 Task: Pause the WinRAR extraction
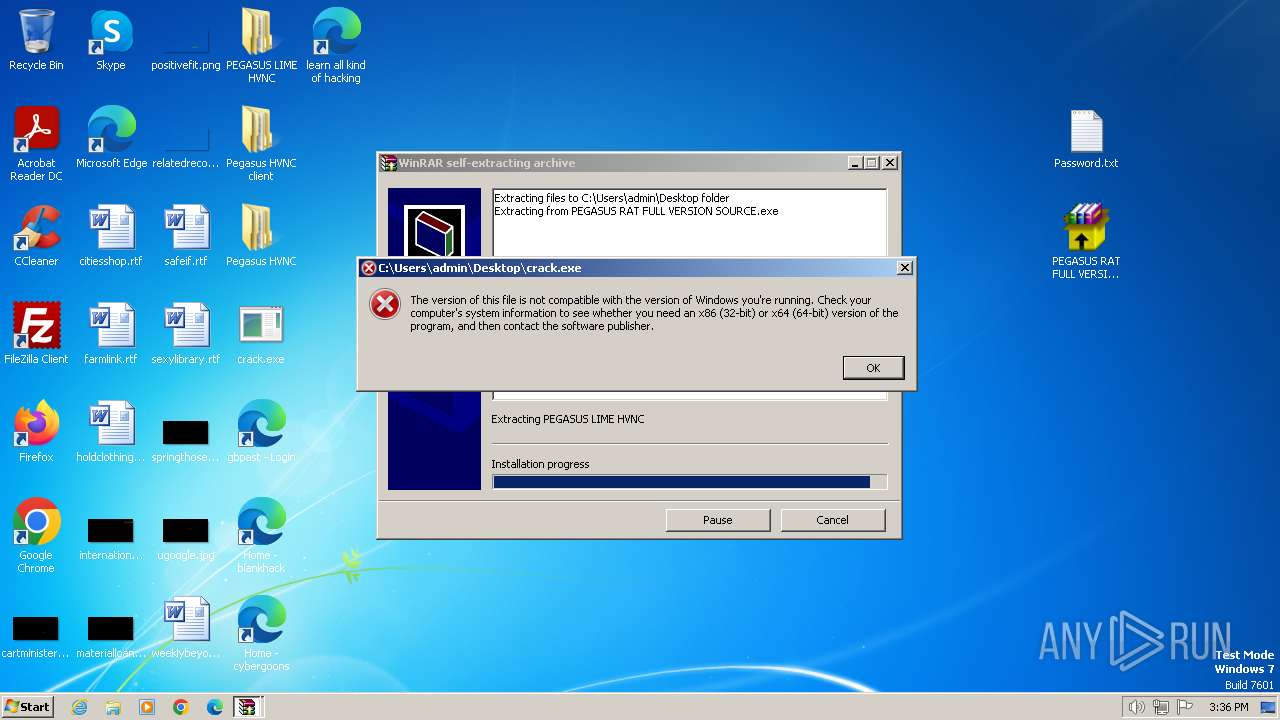pyautogui.click(x=717, y=520)
